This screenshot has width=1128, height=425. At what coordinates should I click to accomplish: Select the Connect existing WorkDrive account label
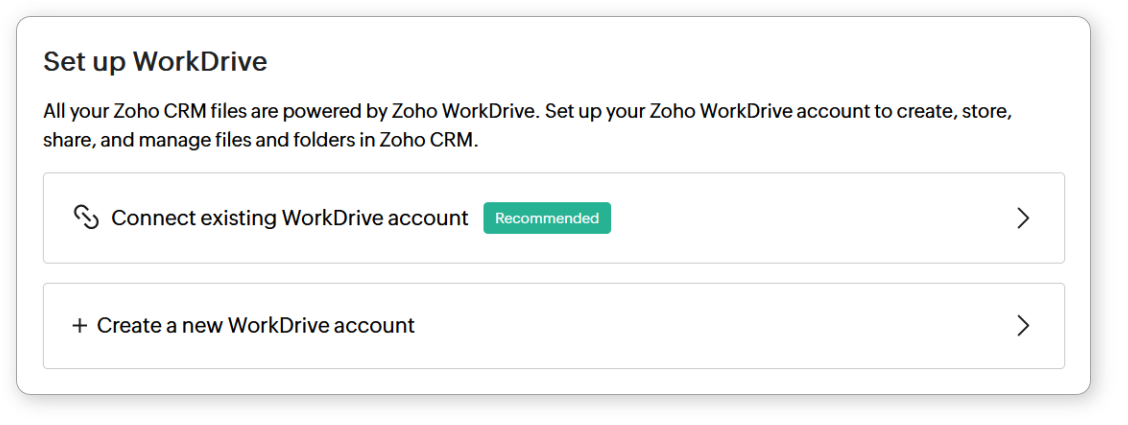[289, 218]
